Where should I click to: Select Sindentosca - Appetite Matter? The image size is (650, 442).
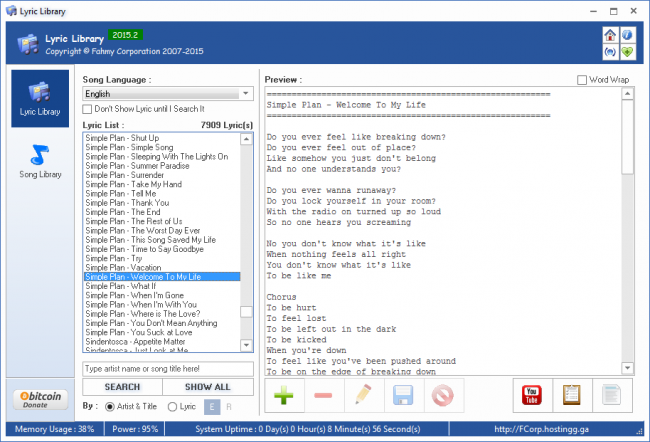(x=162, y=342)
